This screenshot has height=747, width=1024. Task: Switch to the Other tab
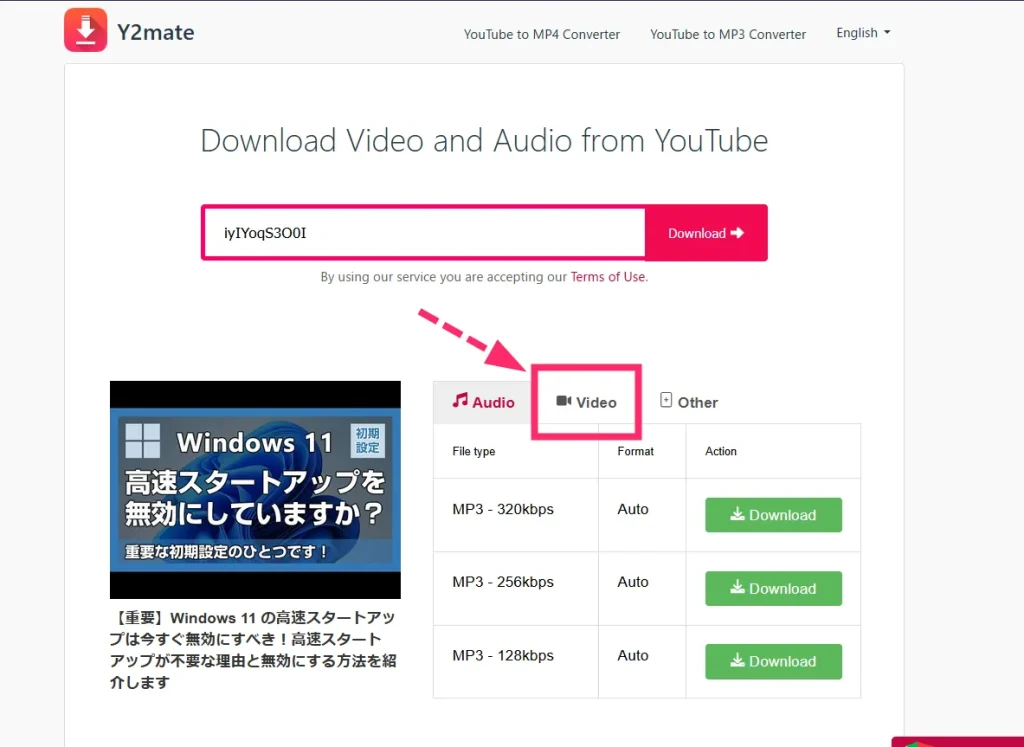pyautogui.click(x=689, y=402)
